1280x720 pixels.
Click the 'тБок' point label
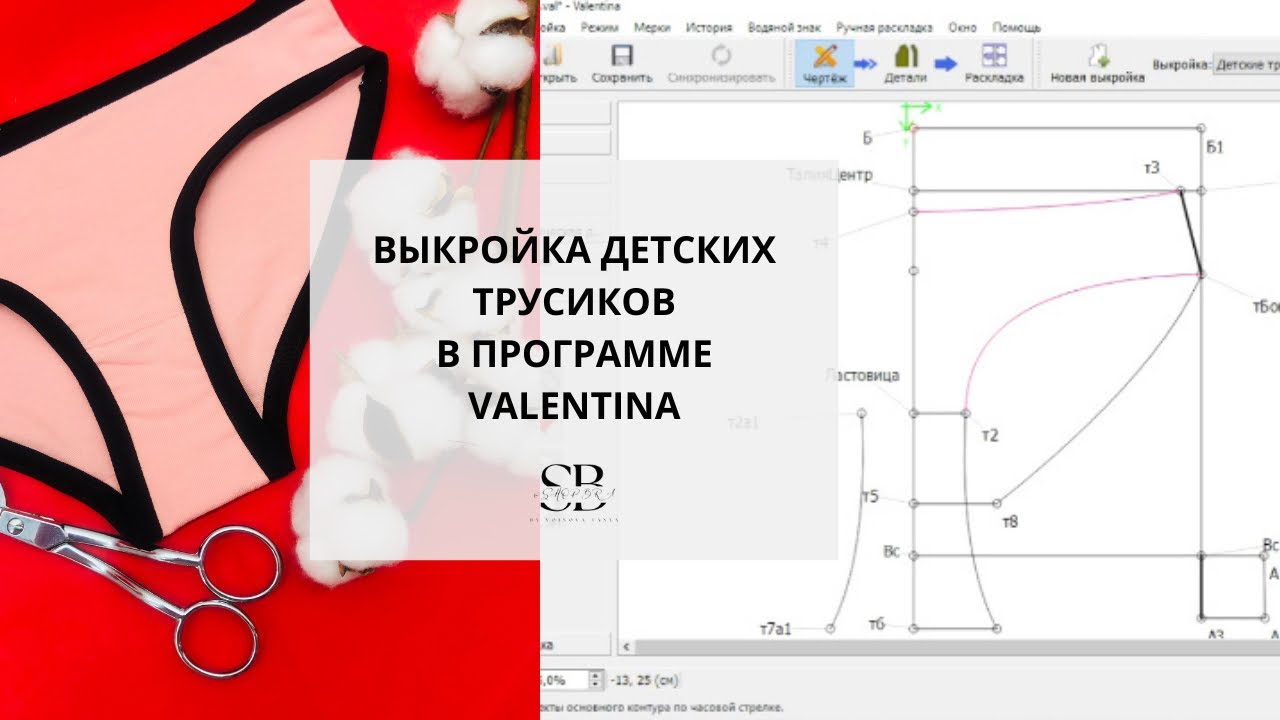(x=1265, y=307)
